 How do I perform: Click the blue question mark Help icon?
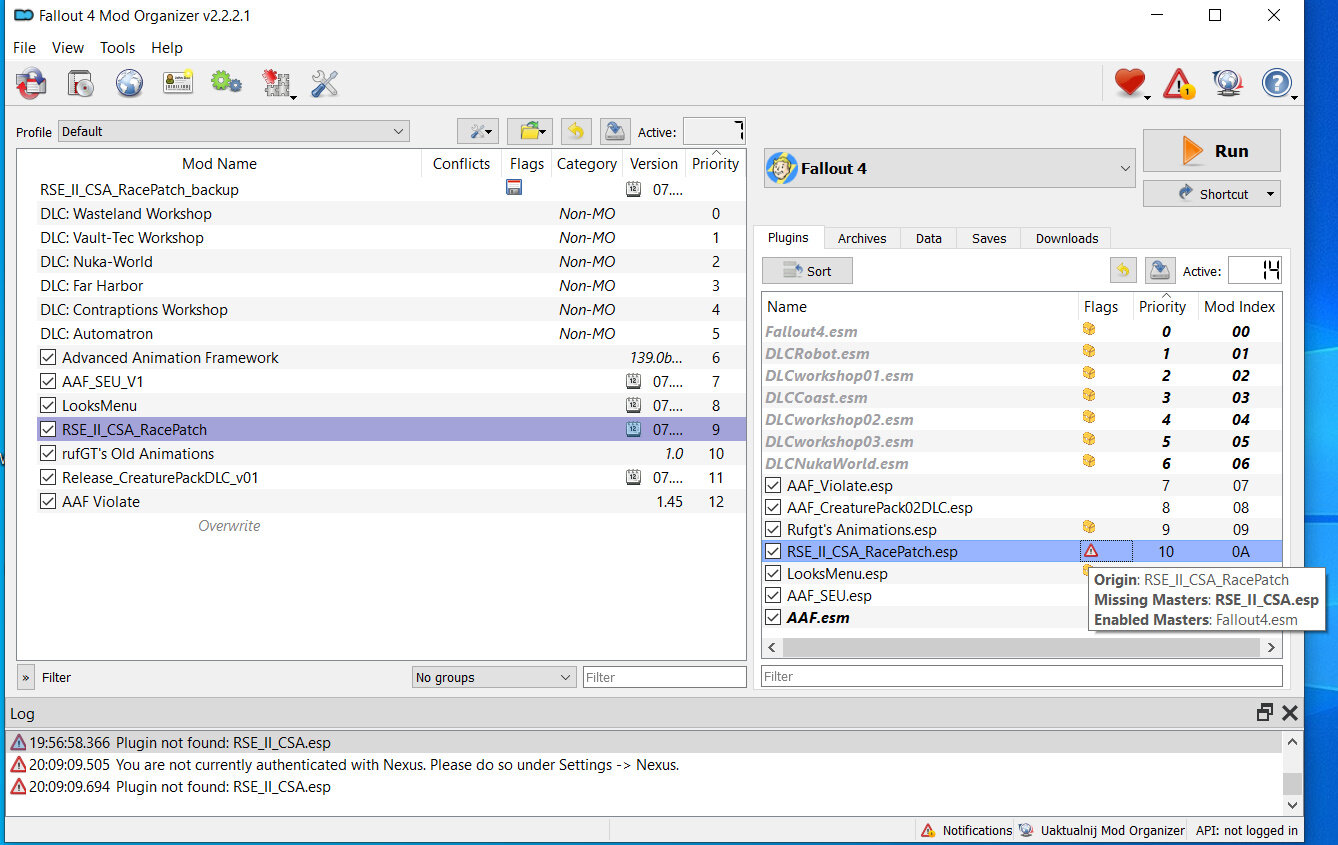click(x=1277, y=83)
